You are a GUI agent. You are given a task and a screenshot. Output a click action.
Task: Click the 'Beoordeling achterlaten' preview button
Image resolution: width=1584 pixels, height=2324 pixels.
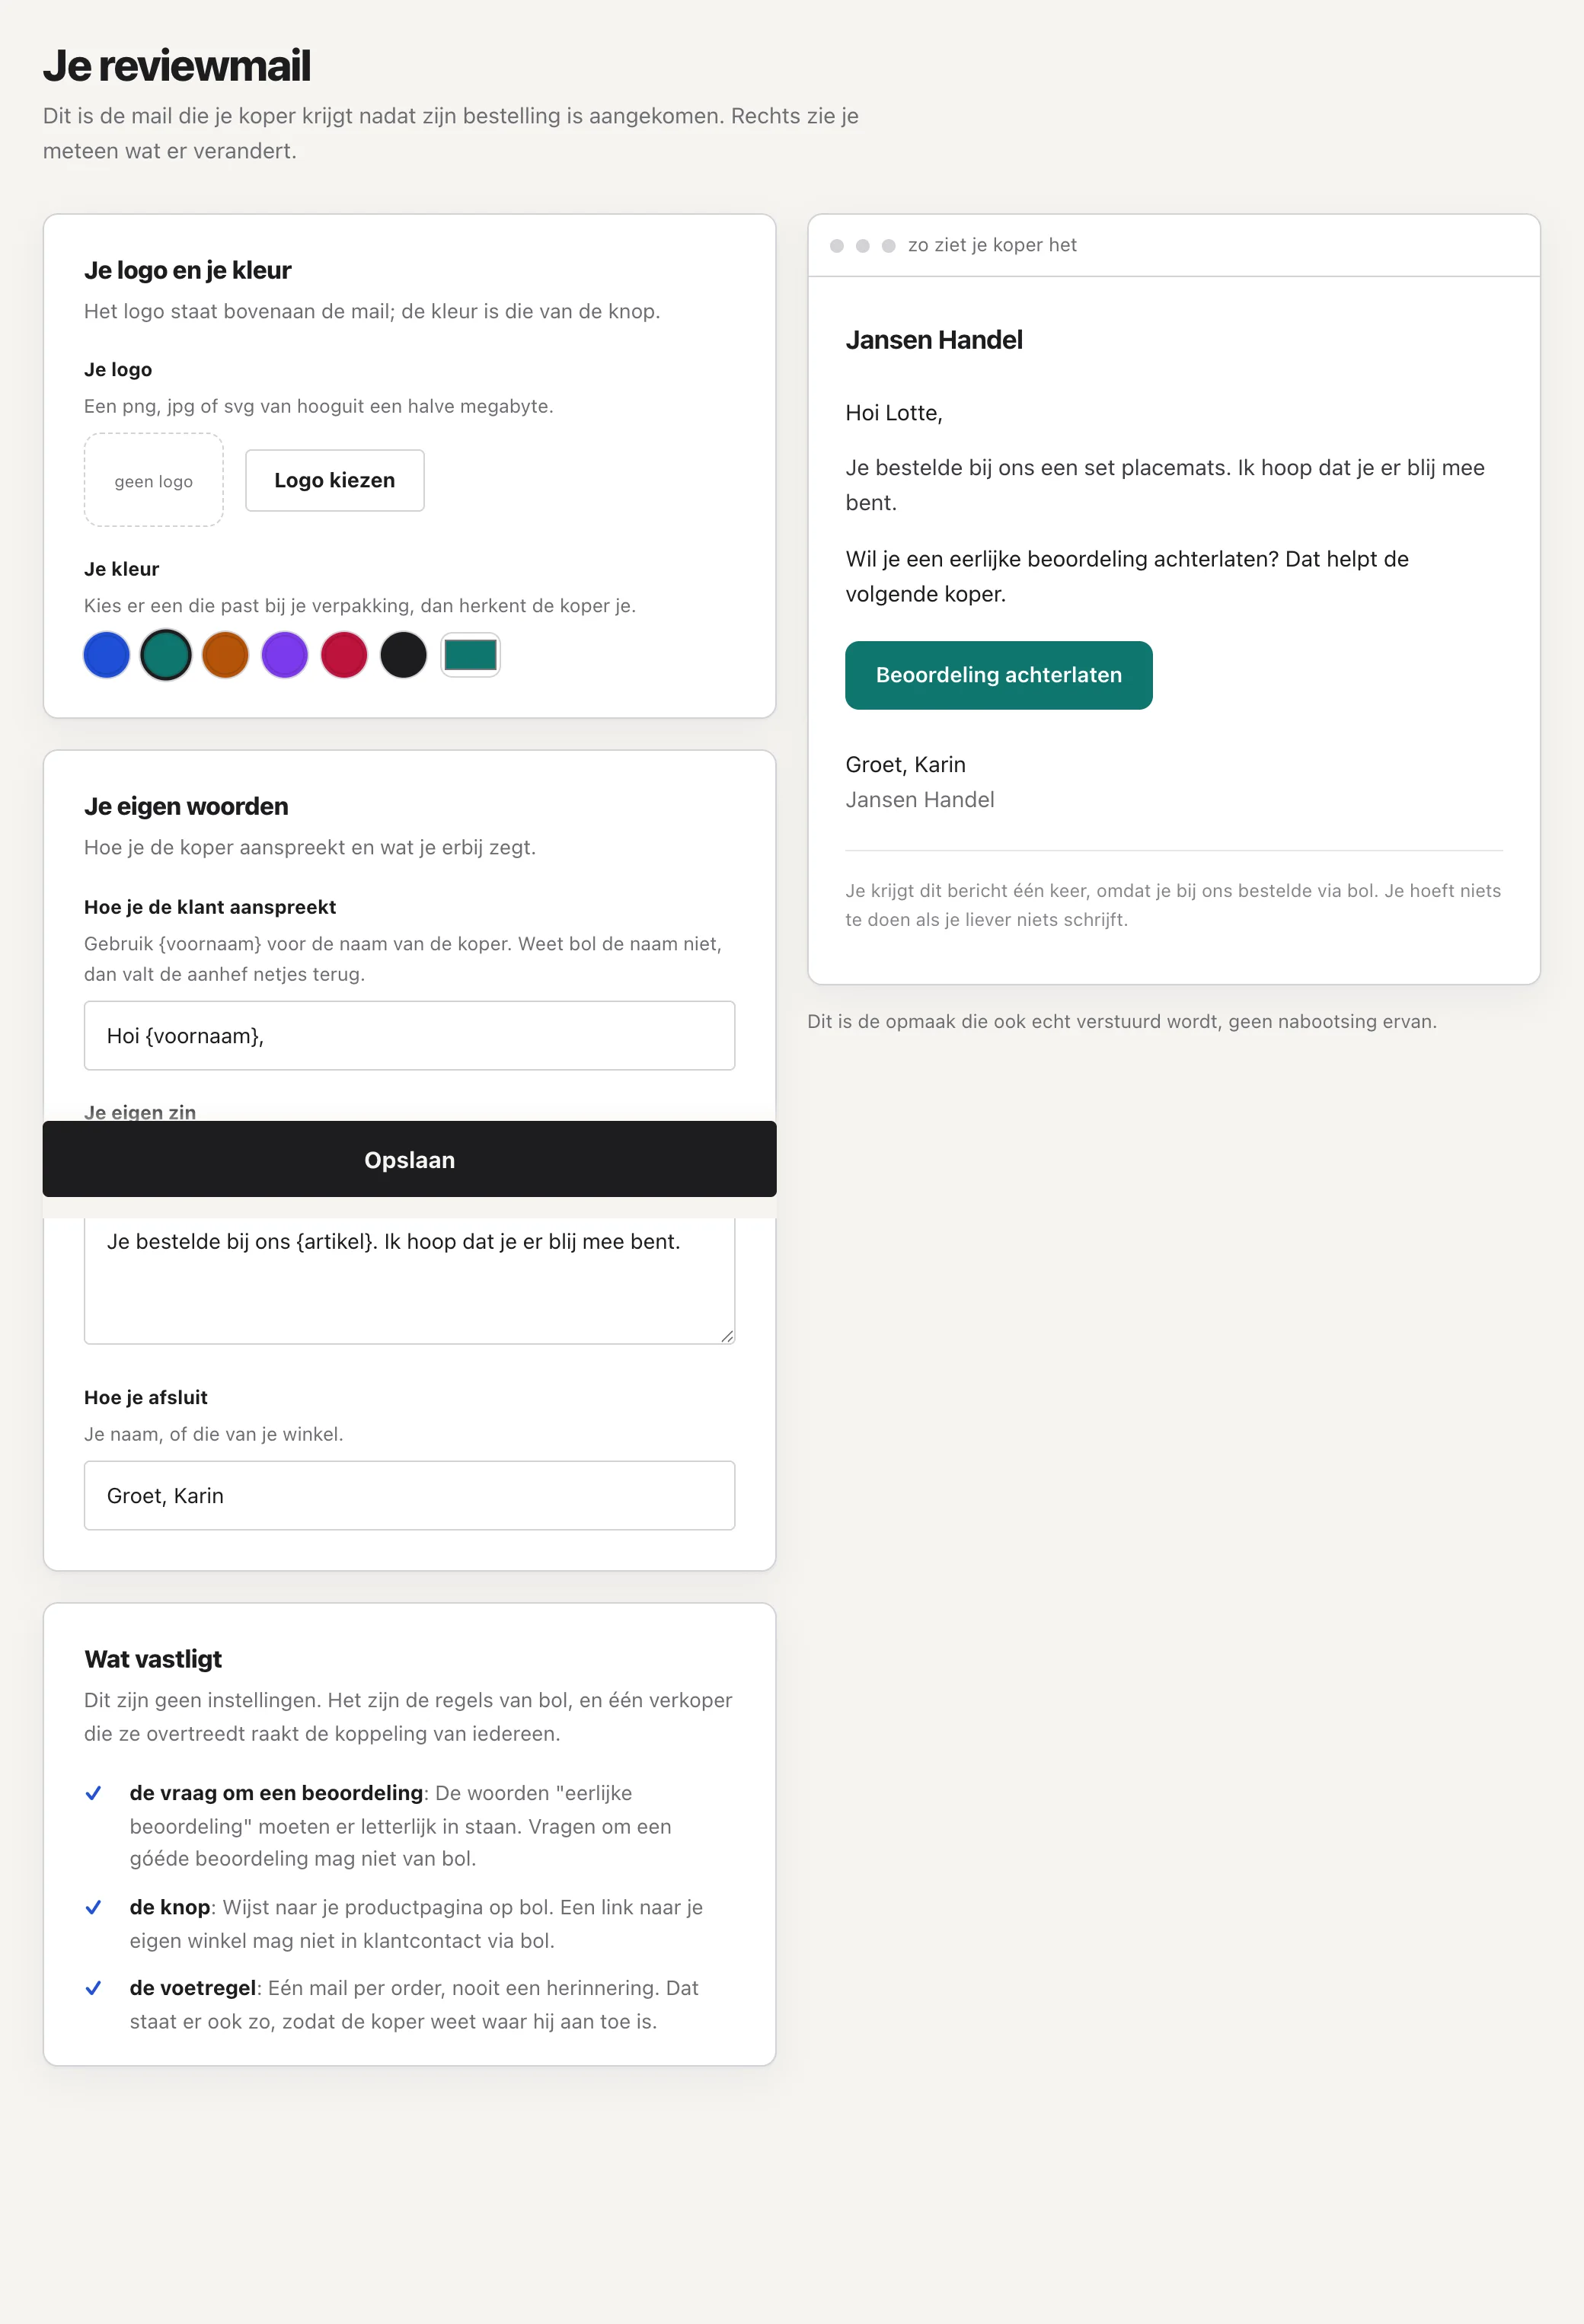998,675
